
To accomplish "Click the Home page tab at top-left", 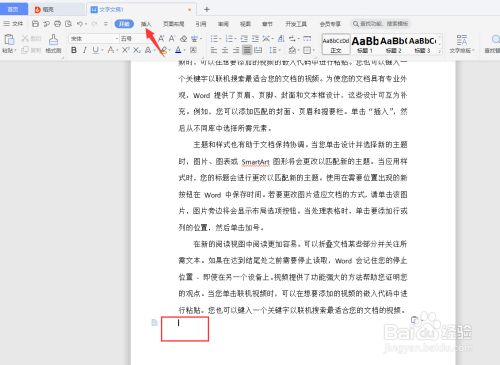I will tap(13, 9).
